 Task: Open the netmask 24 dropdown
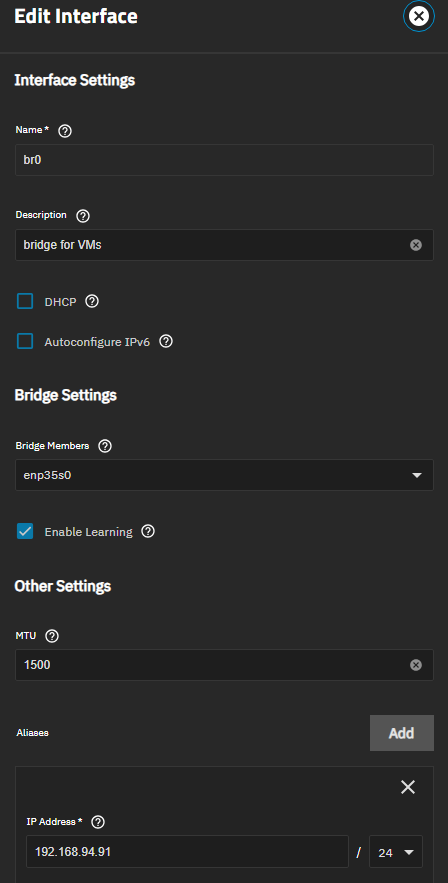(396, 852)
